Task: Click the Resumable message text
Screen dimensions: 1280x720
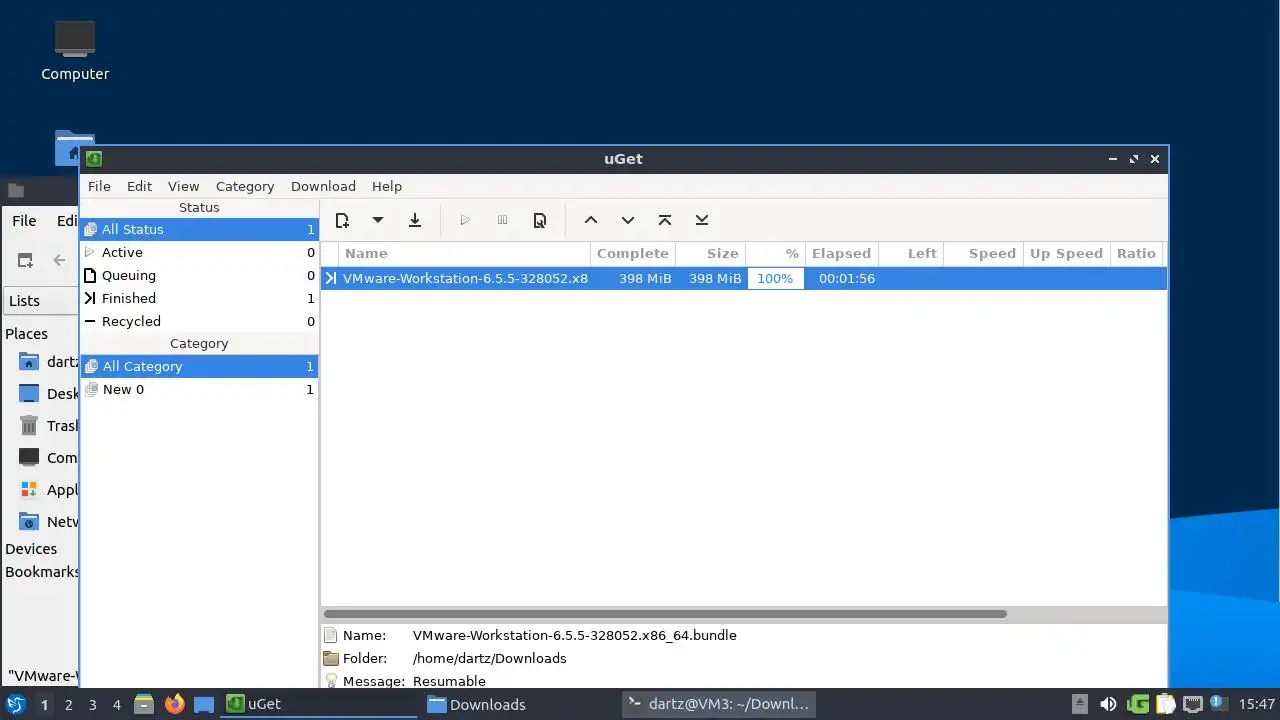Action: click(449, 681)
